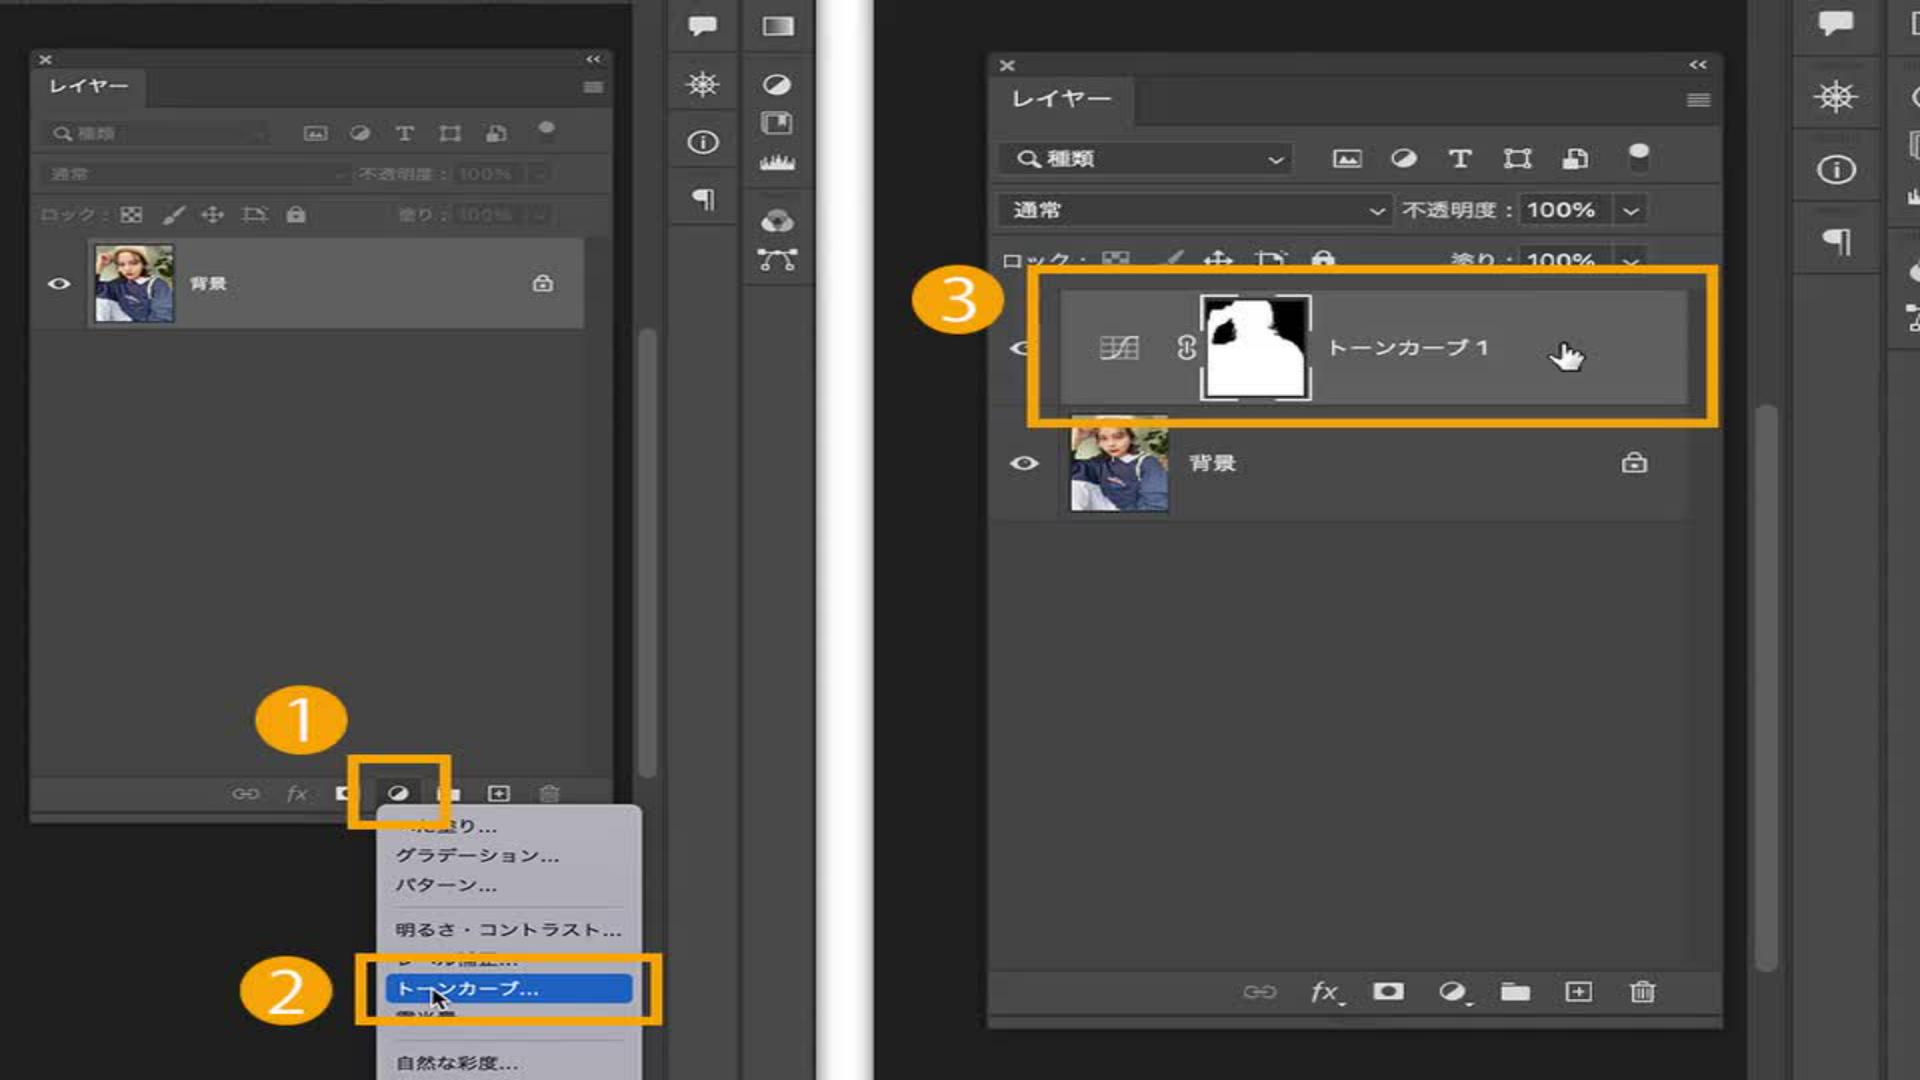Viewport: 1920px width, 1080px height.
Task: Open the fx layer style icon
Action: [1326, 992]
